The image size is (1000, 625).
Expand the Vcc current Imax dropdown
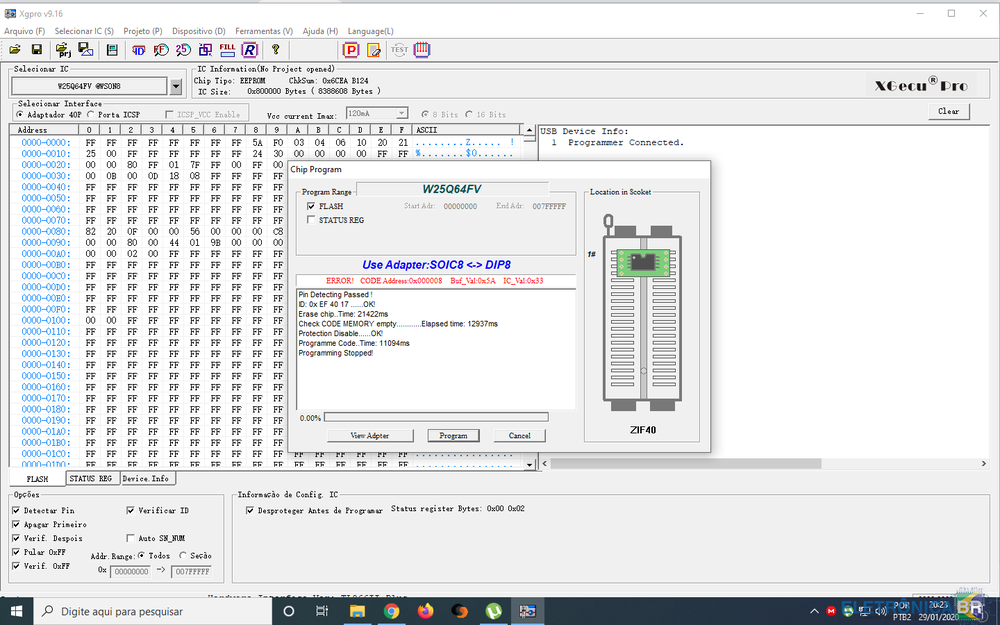pos(401,115)
